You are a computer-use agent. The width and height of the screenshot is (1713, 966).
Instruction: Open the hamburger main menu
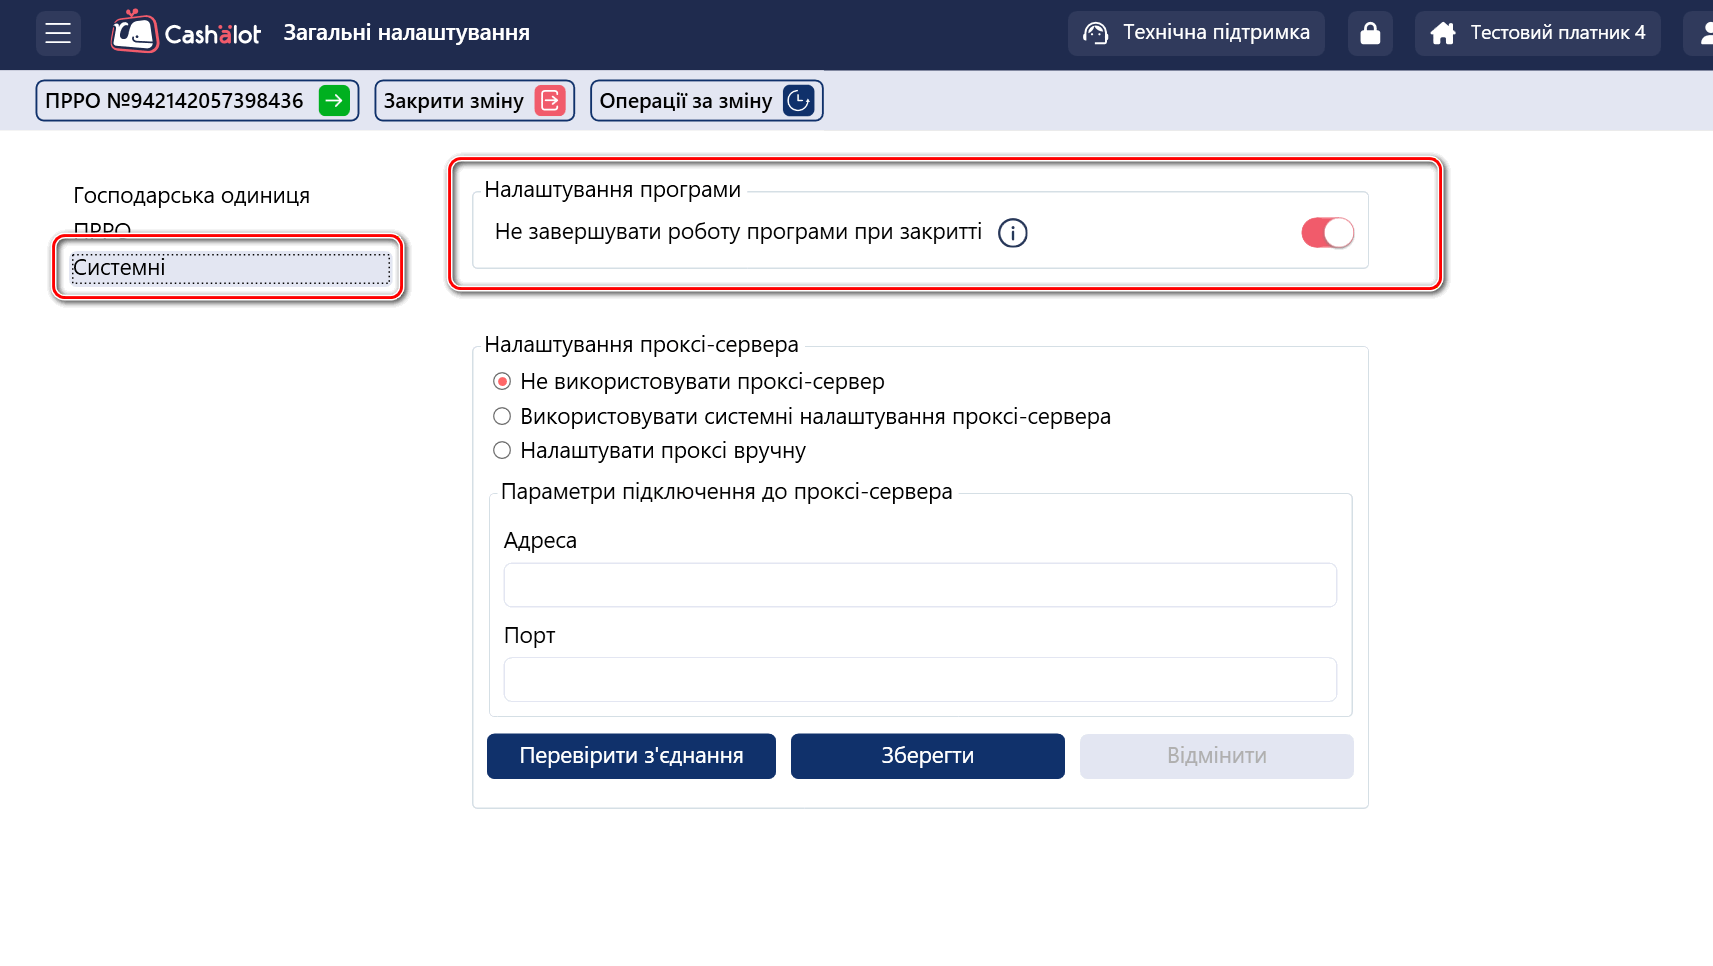pyautogui.click(x=58, y=33)
